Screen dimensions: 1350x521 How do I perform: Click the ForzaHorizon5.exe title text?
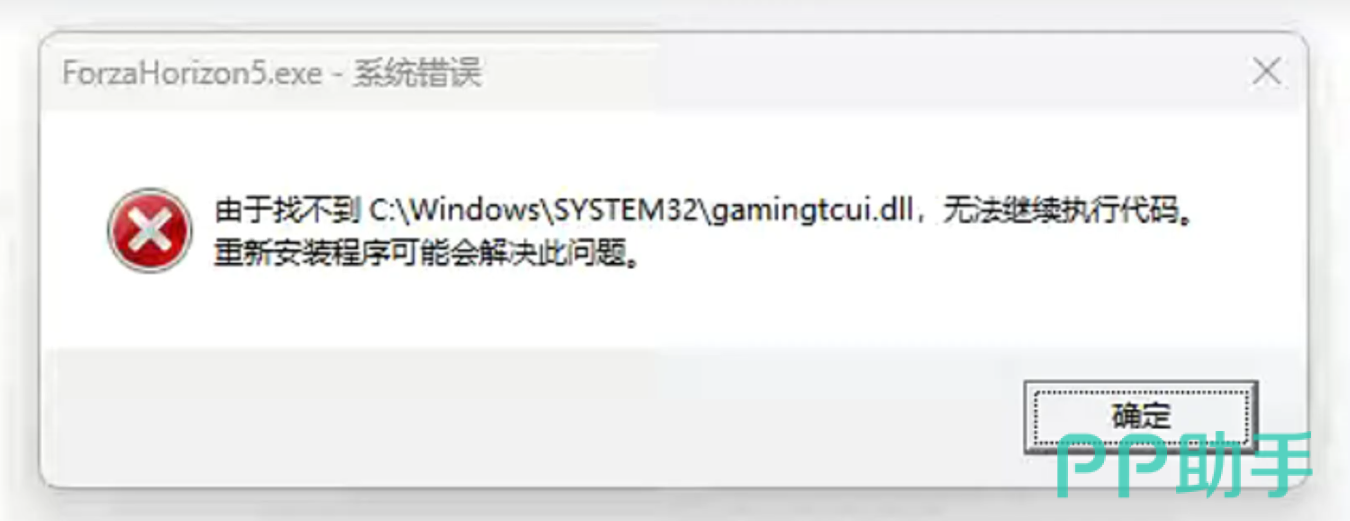191,74
